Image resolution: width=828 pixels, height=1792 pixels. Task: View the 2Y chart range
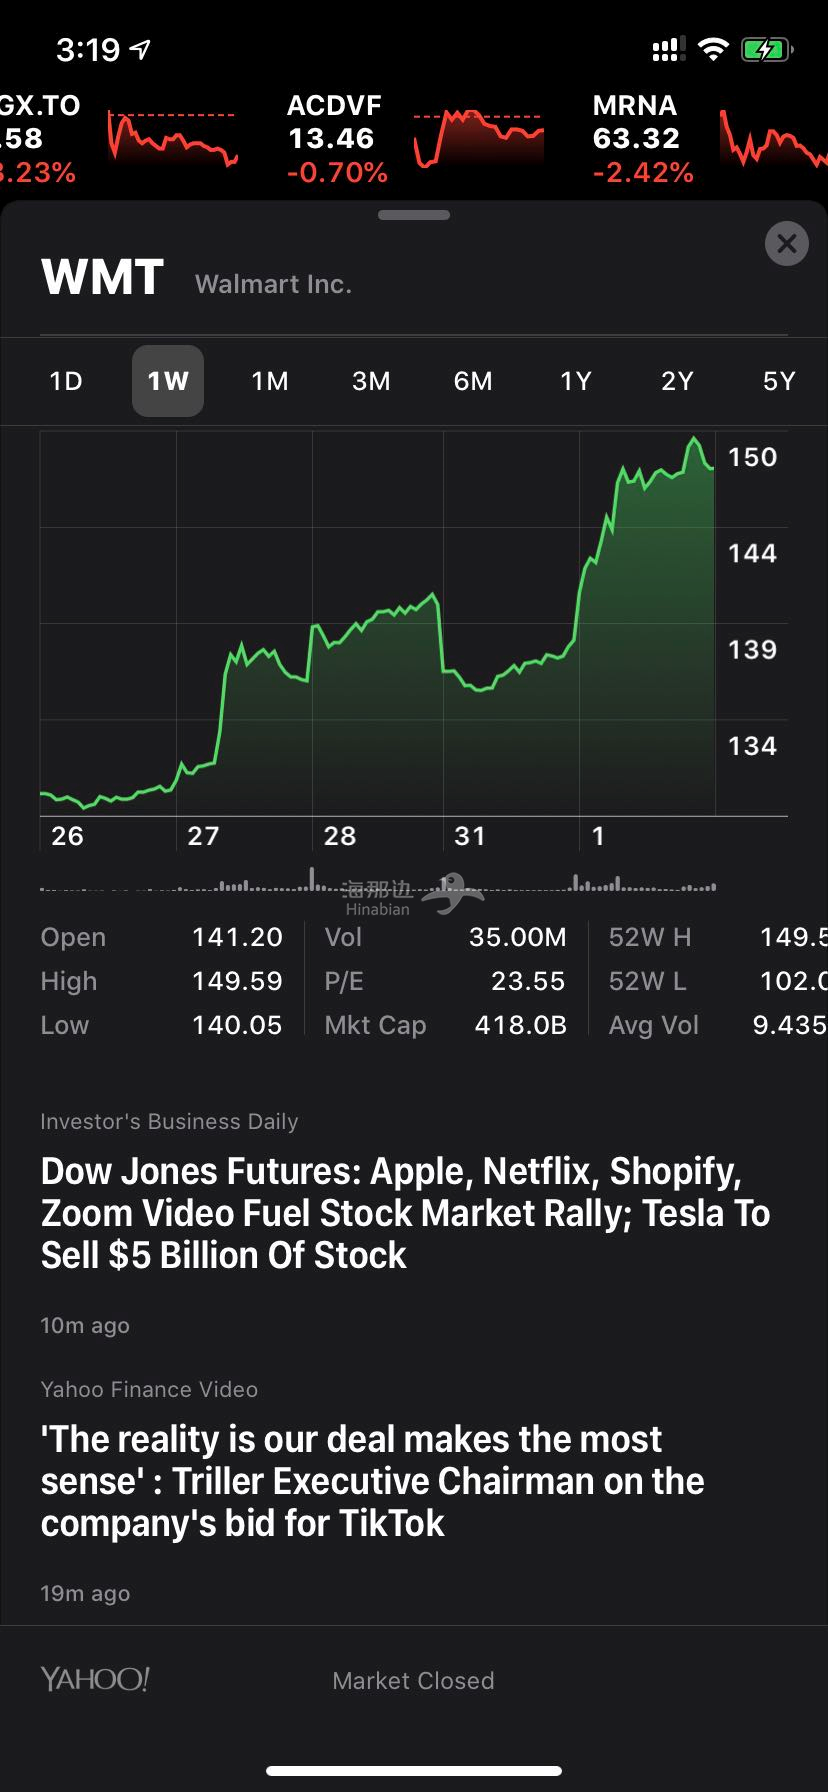[677, 381]
